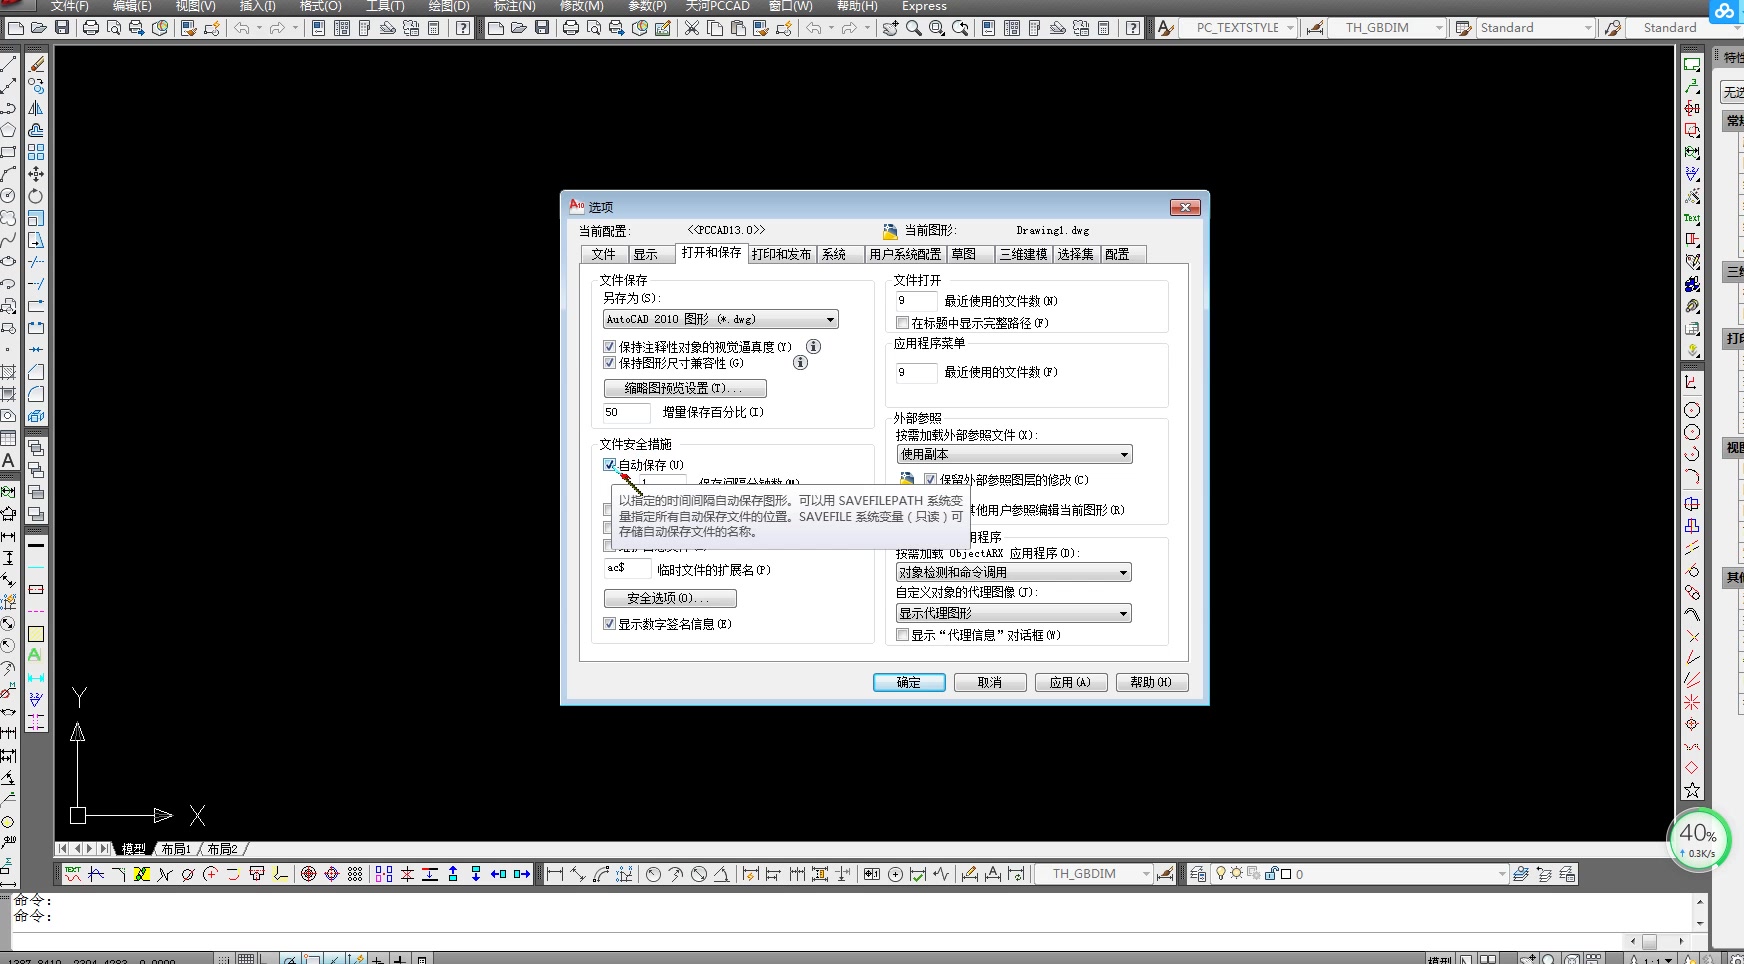Screen dimensions: 1744x964
Task: Select the Line tool in the drawing palette
Action: (10, 64)
